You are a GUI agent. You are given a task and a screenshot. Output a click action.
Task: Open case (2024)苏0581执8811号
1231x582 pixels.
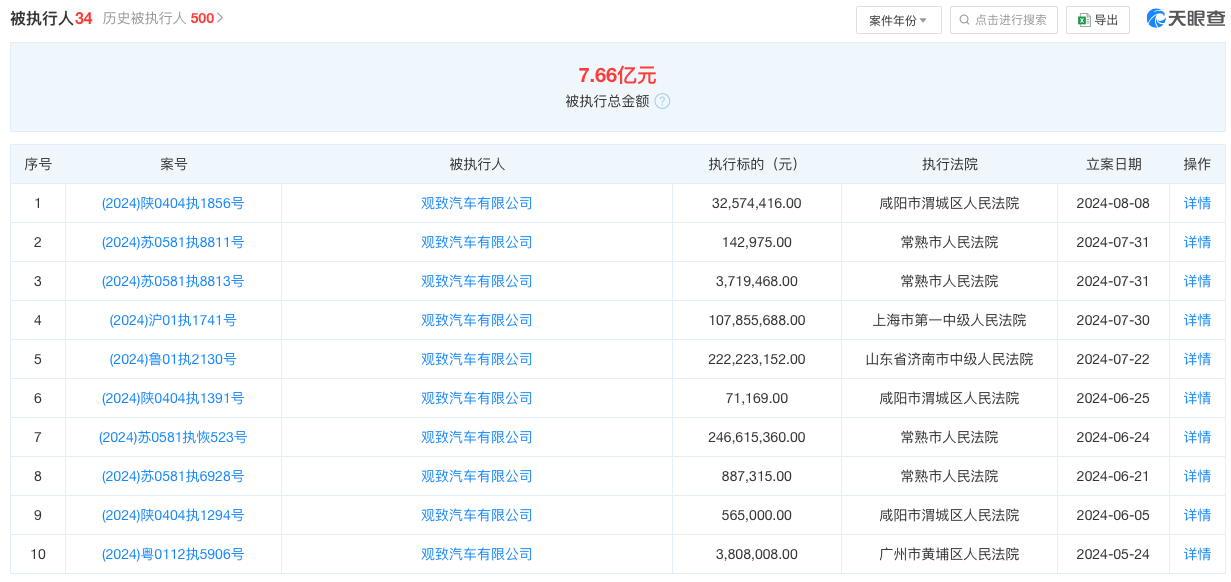point(173,242)
